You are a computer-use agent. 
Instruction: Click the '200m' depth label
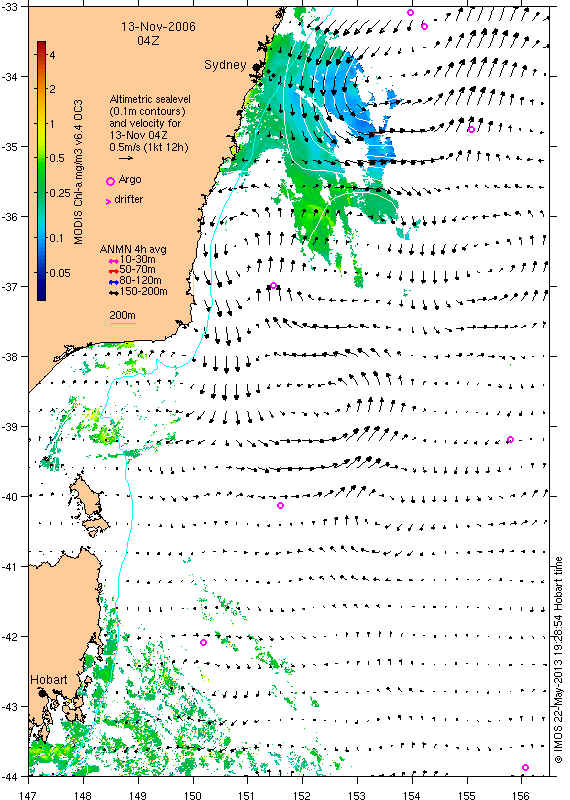(x=122, y=315)
